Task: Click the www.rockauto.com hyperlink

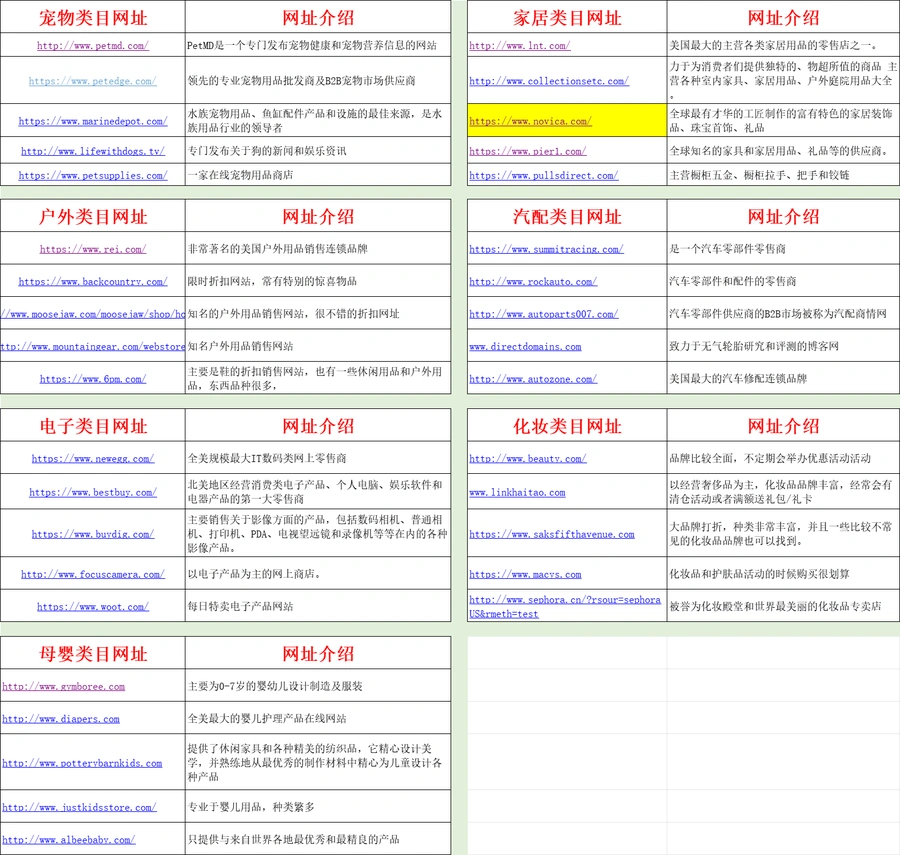Action: [x=533, y=282]
